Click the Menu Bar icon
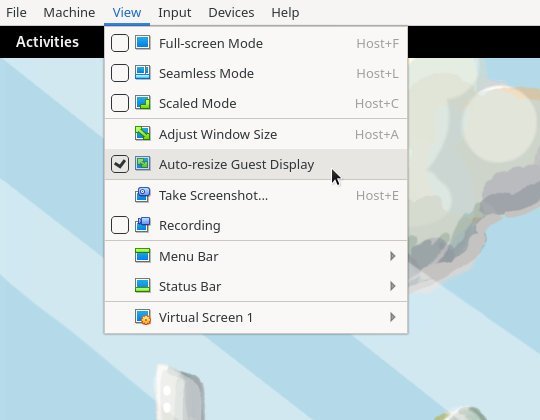 point(142,256)
